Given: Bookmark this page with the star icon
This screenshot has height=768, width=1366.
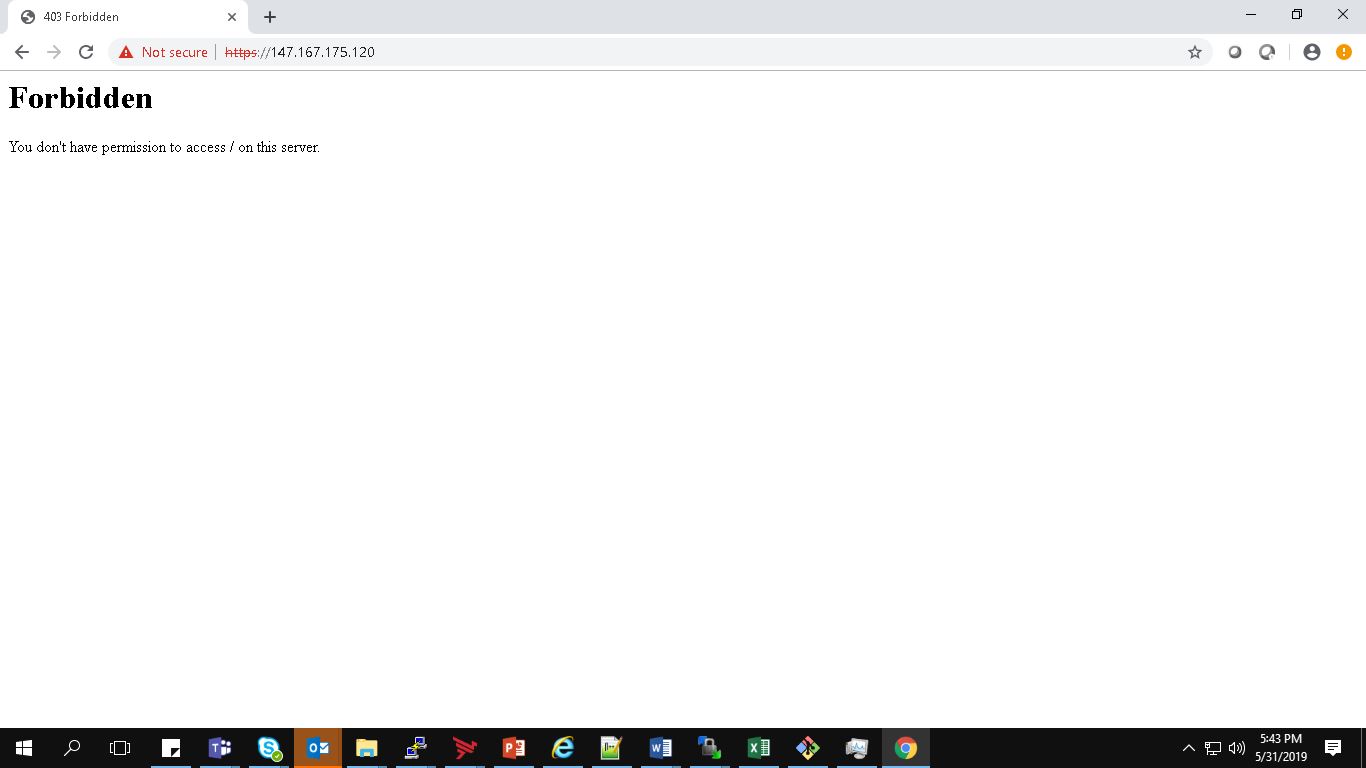Looking at the screenshot, I should (1194, 52).
